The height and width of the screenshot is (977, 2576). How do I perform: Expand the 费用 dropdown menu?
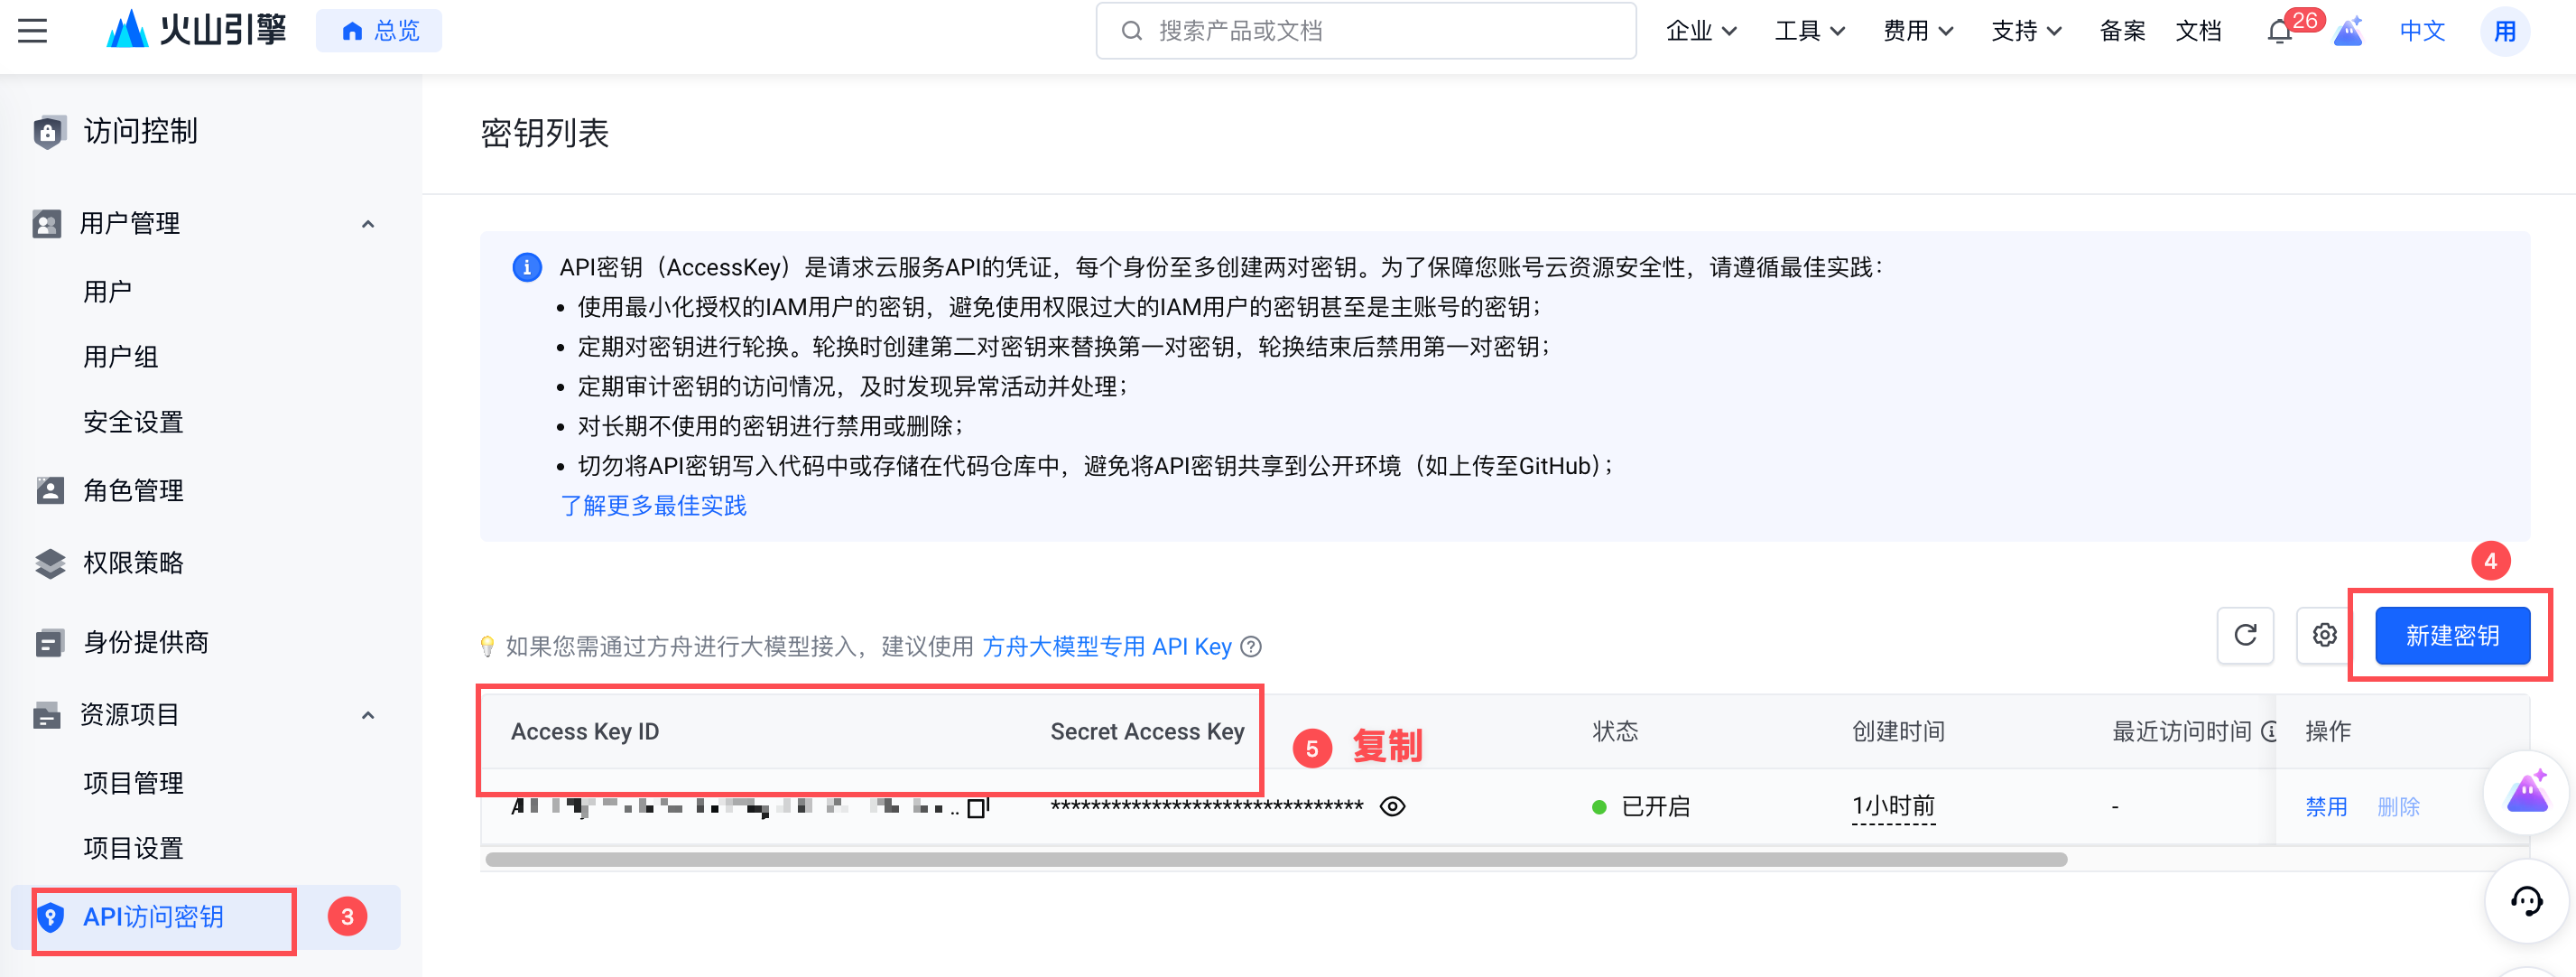pos(1918,31)
